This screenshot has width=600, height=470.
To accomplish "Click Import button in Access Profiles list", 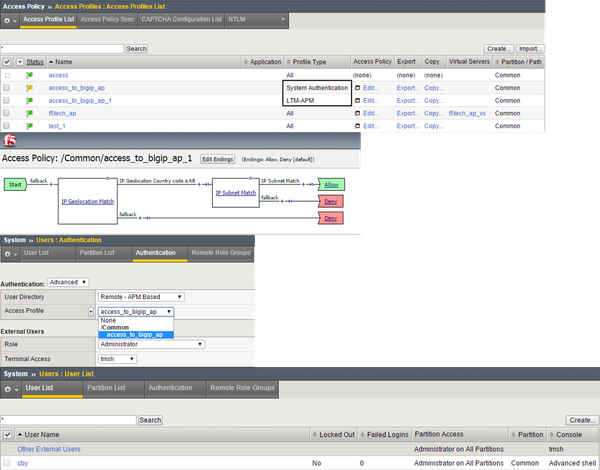I will tap(530, 49).
